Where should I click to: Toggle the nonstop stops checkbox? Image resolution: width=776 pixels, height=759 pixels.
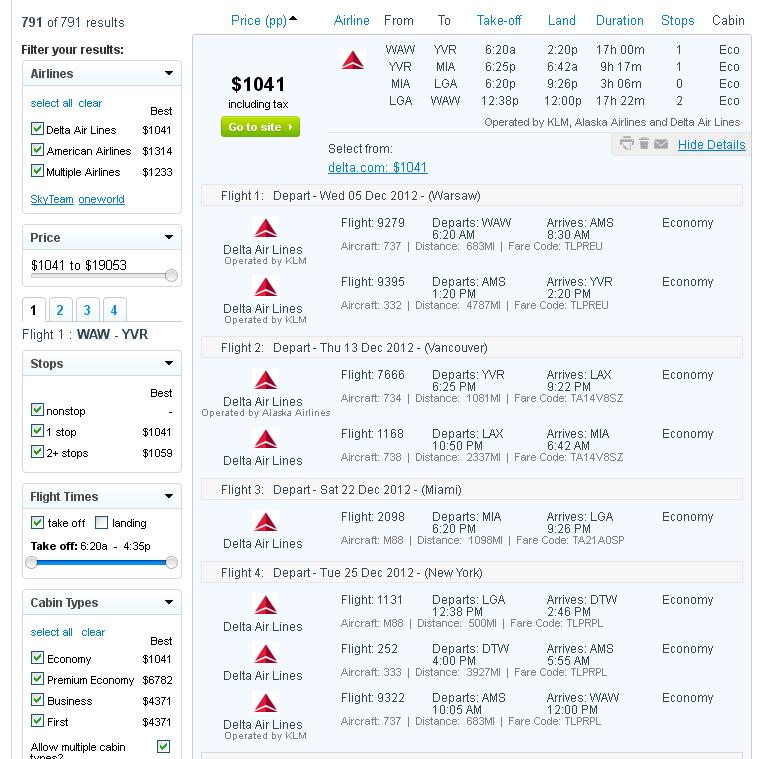pyautogui.click(x=37, y=410)
